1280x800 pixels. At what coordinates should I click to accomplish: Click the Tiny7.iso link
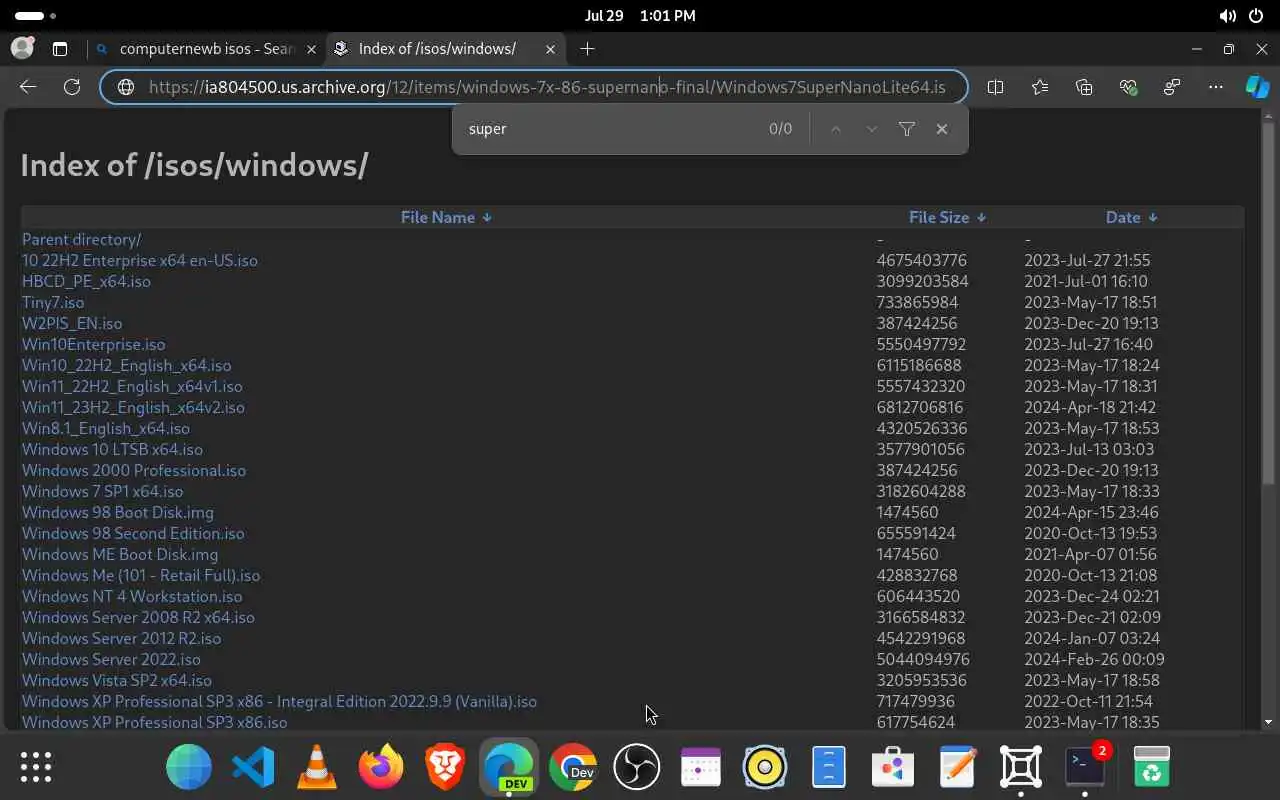(x=53, y=302)
